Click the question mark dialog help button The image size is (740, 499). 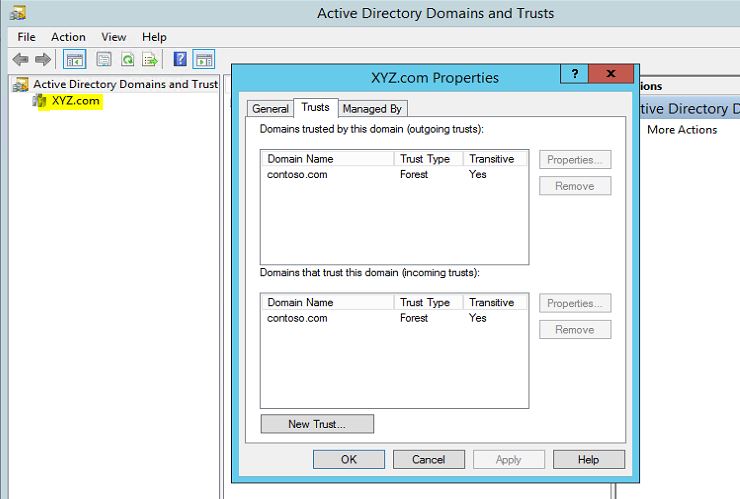point(575,74)
